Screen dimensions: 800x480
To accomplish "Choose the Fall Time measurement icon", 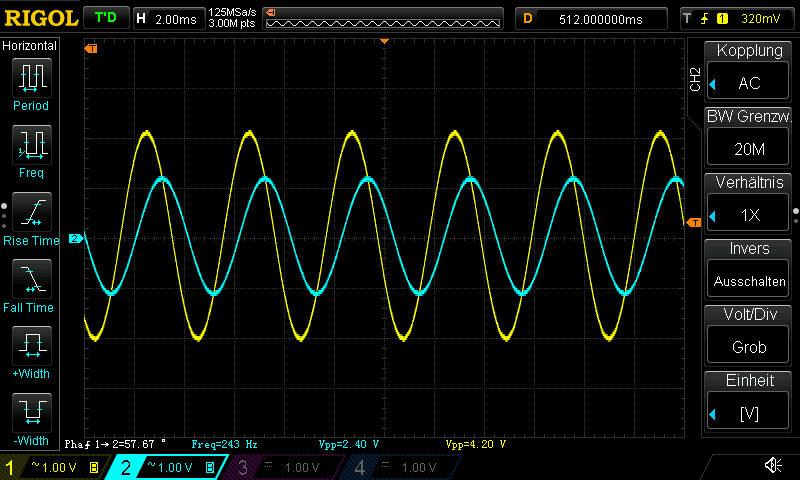I will click(x=31, y=280).
